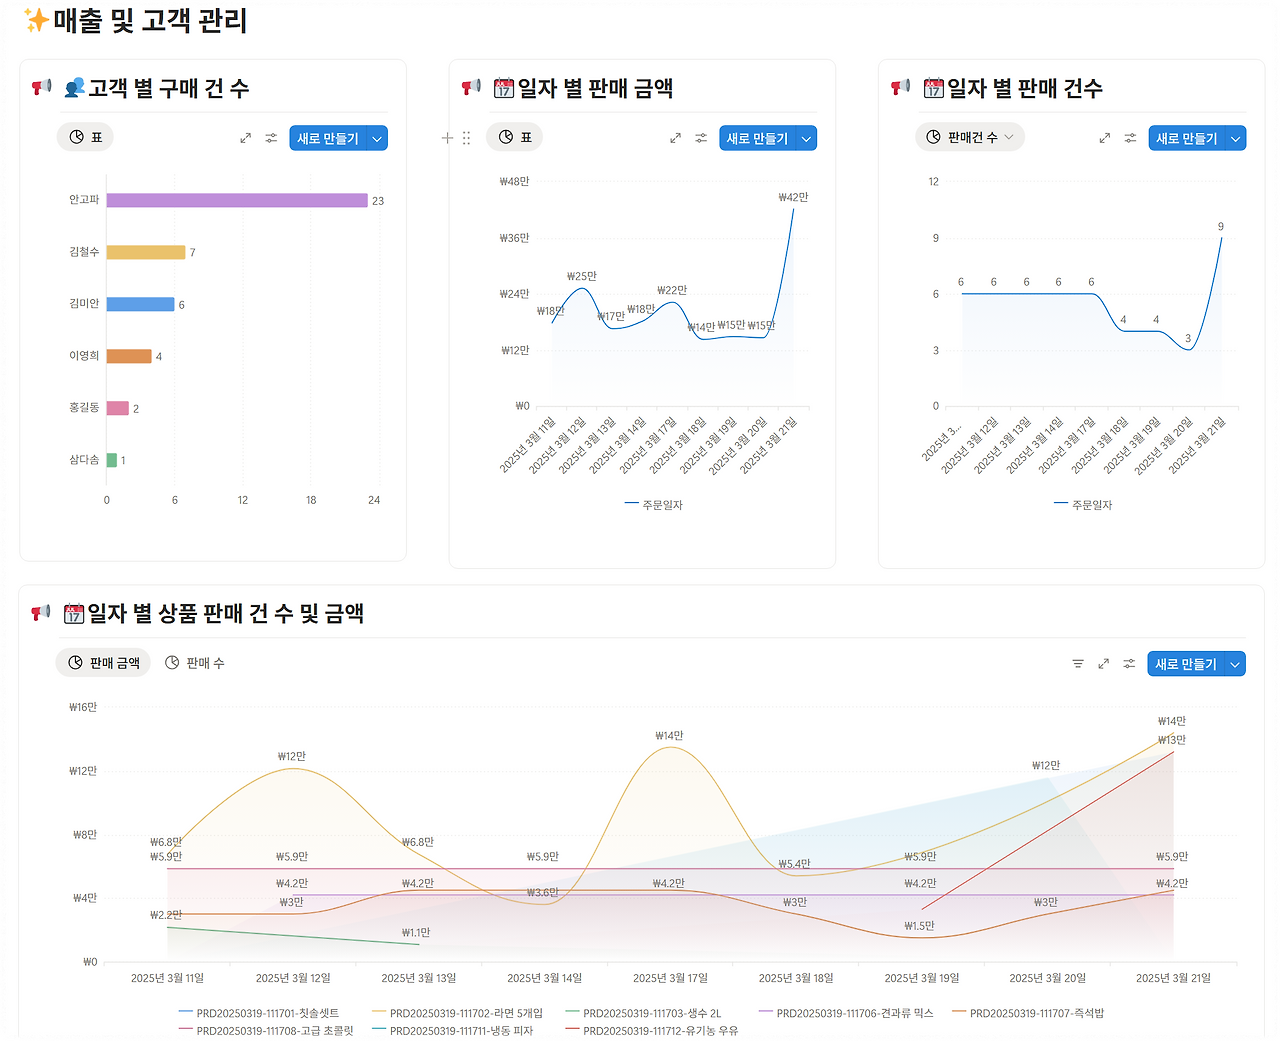Click the value 9 data label in 판매 건수 chart
This screenshot has height=1041, width=1280.
tap(1221, 227)
